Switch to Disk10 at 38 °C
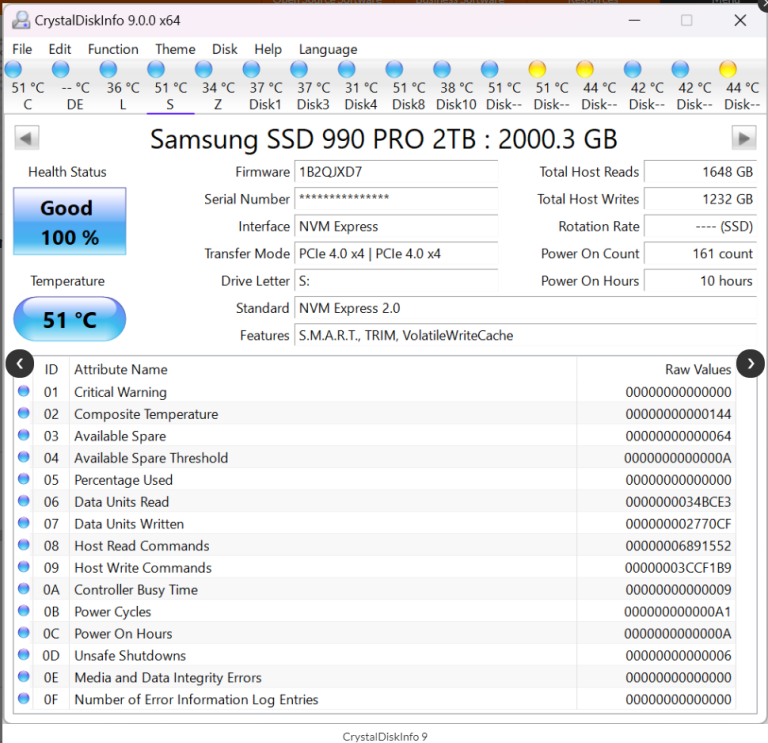The height and width of the screenshot is (743, 768). 442,69
